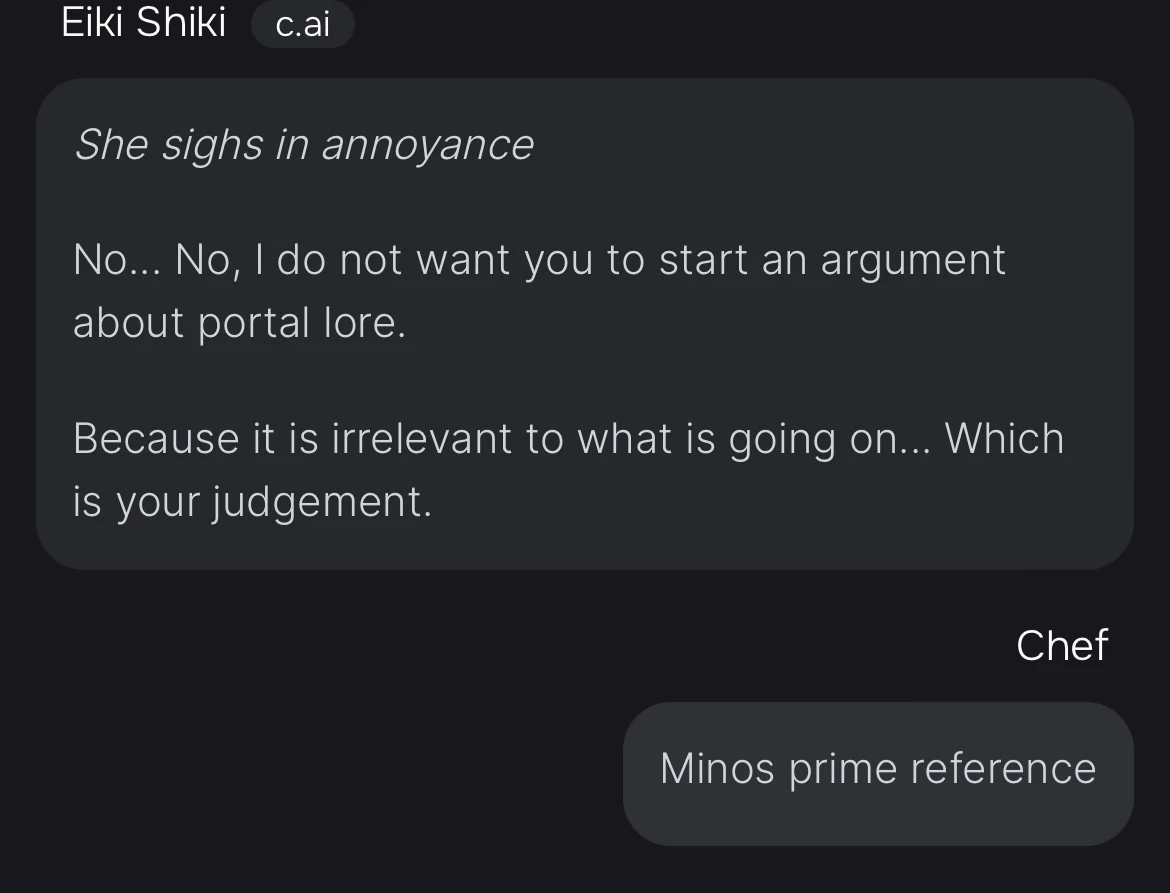This screenshot has width=1170, height=893.
Task: Click the word "judgement" in Eiki's reply
Action: point(322,501)
